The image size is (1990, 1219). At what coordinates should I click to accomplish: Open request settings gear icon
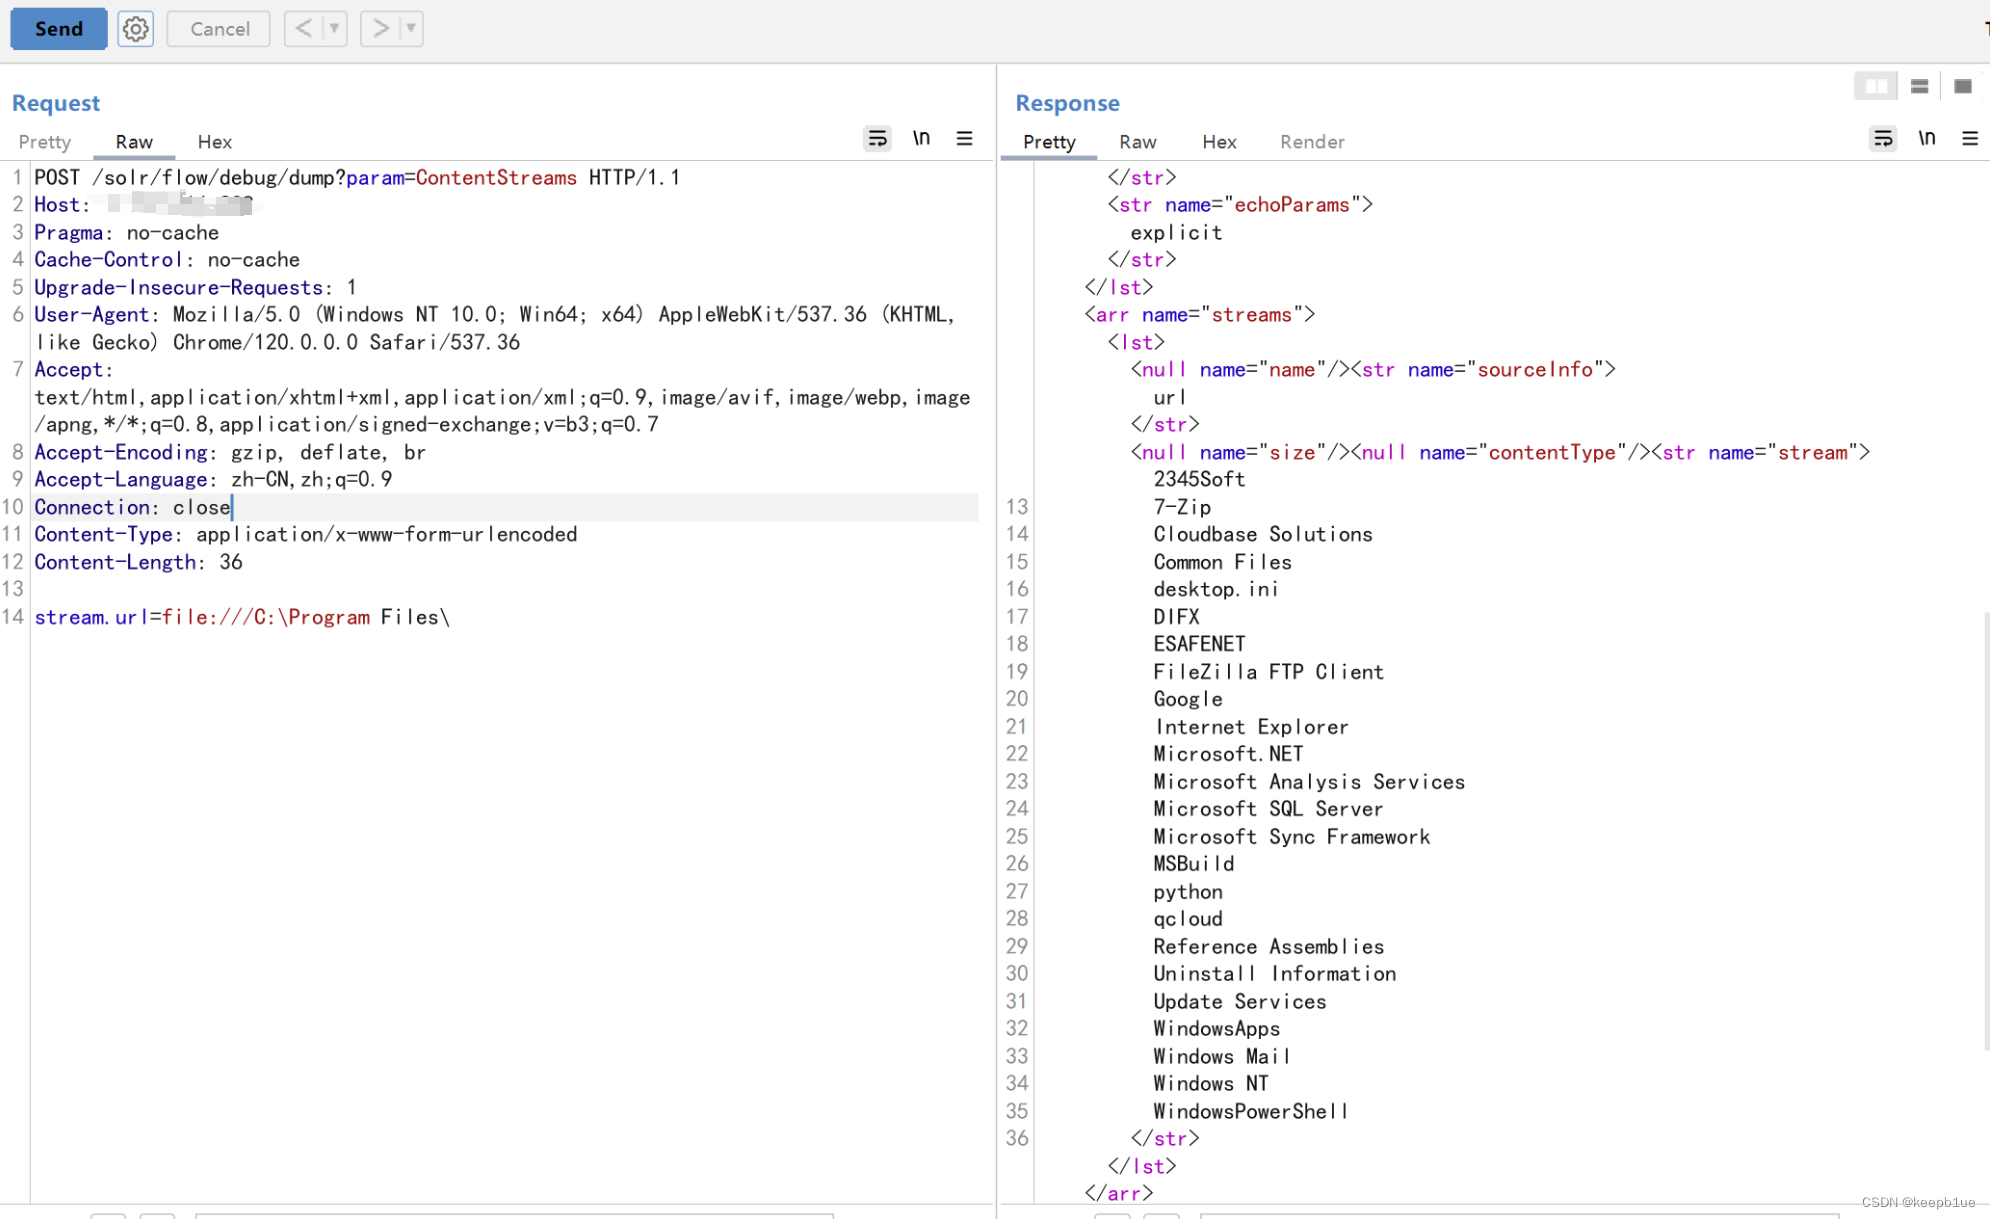(x=135, y=28)
